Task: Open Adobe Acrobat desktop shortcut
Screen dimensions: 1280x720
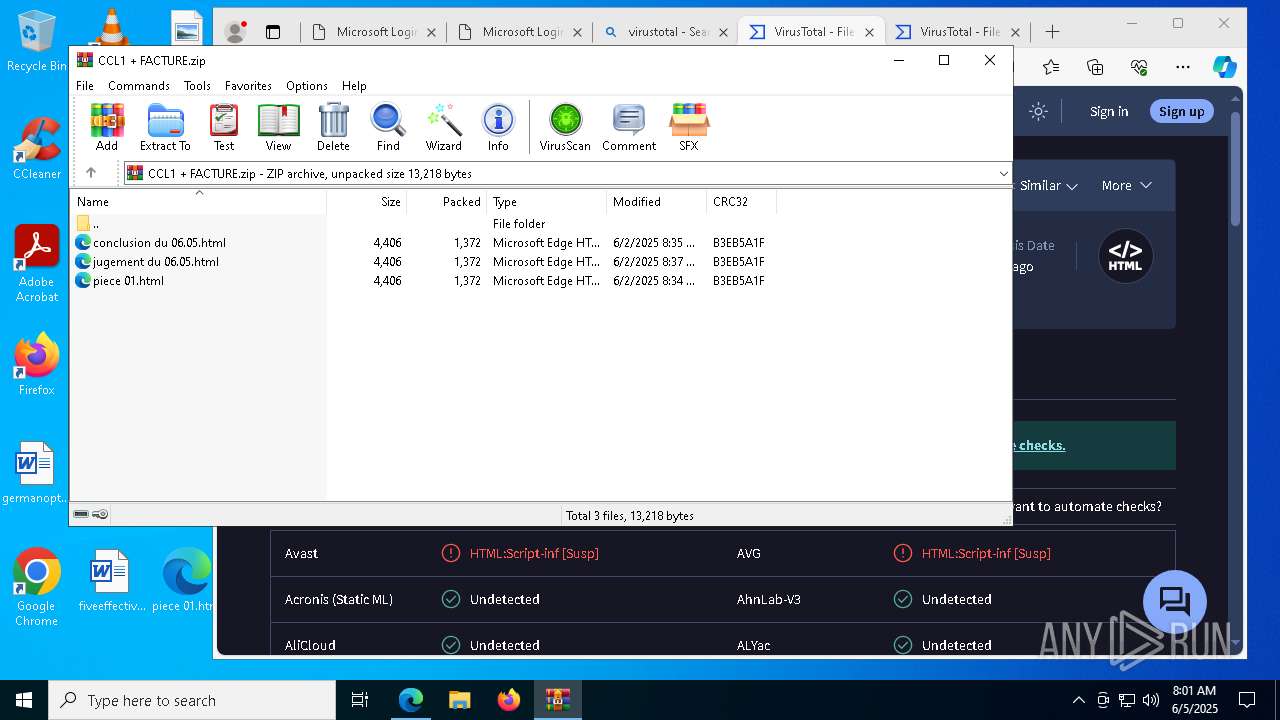Action: click(x=36, y=264)
